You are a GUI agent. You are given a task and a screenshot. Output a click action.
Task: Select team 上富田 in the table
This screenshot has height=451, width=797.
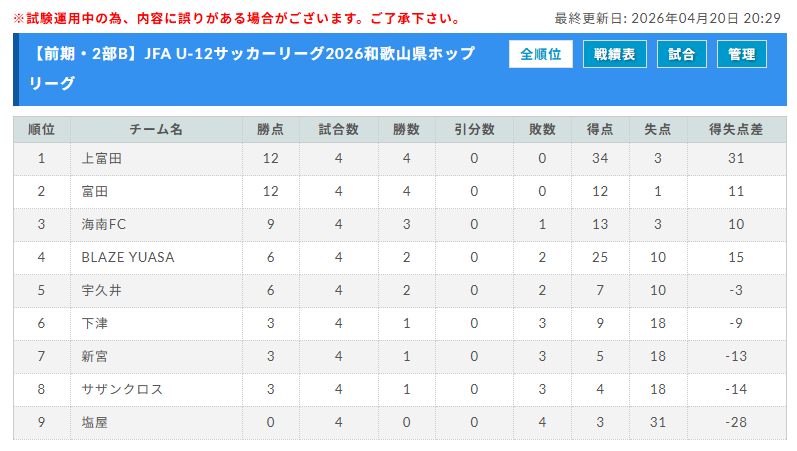[x=102, y=158]
